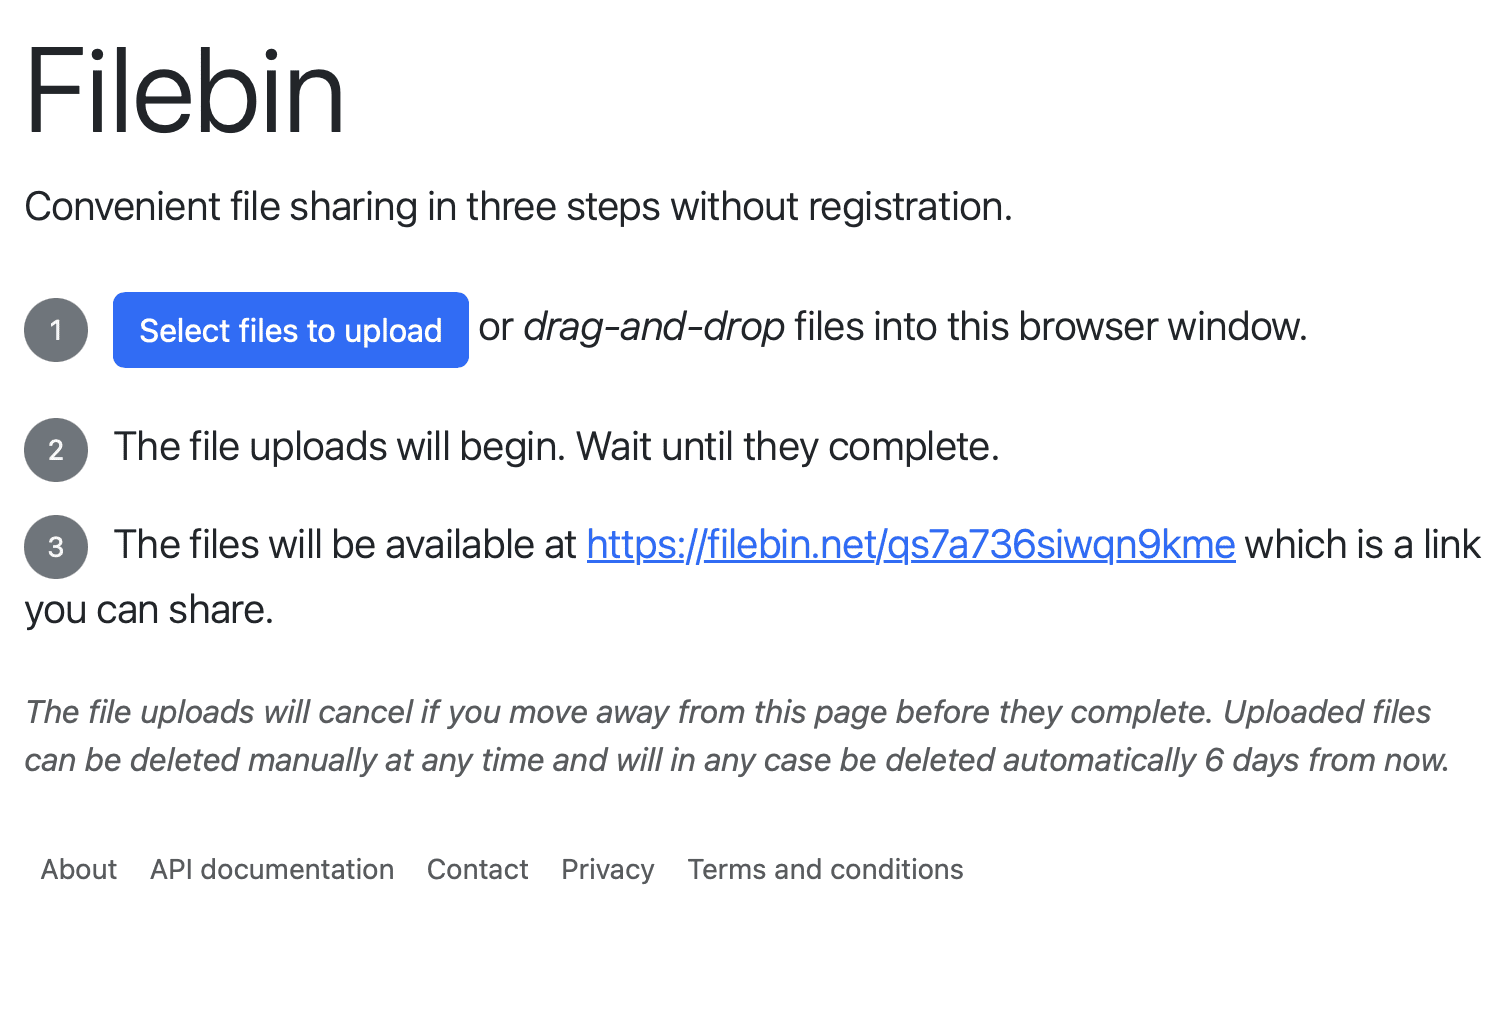Screen dimensions: 1502x1020
Task: Click "The files will be available at" text
Action: click(345, 545)
